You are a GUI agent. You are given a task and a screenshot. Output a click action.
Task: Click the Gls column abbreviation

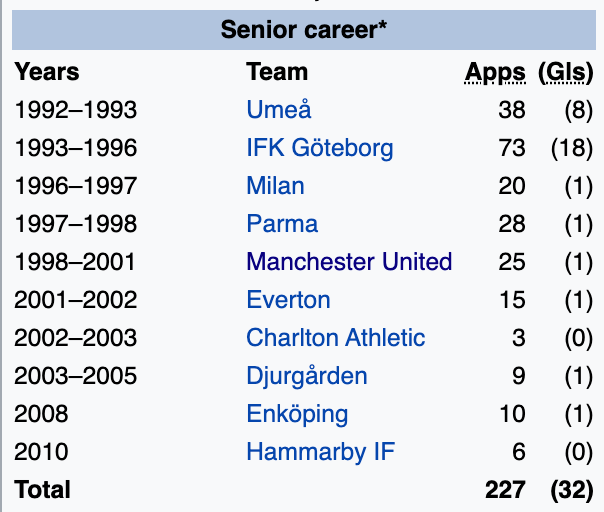(x=568, y=72)
